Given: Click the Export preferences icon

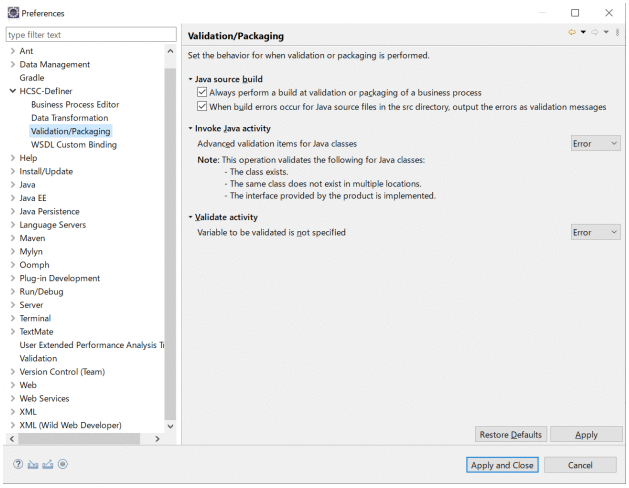Looking at the screenshot, I should (x=48, y=464).
